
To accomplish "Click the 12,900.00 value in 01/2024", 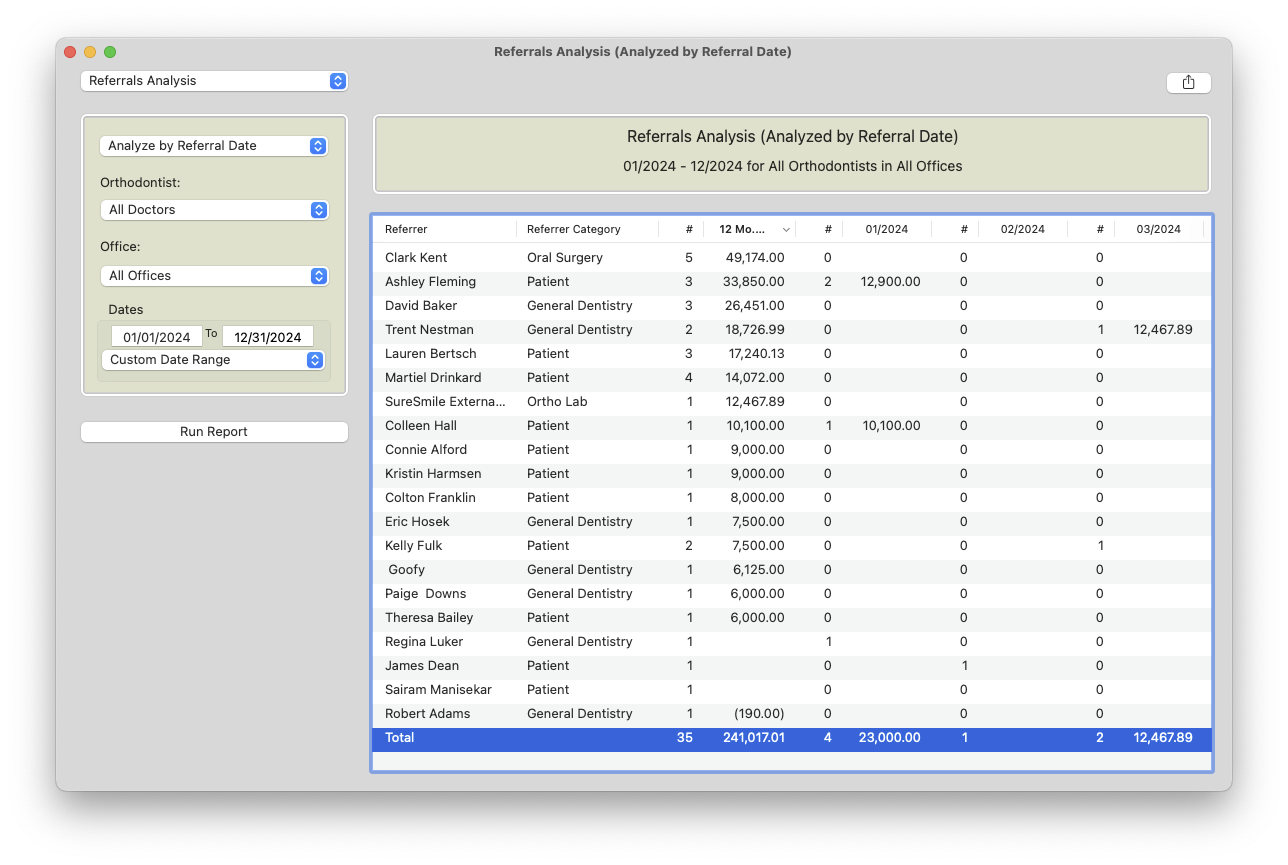I will 890,282.
